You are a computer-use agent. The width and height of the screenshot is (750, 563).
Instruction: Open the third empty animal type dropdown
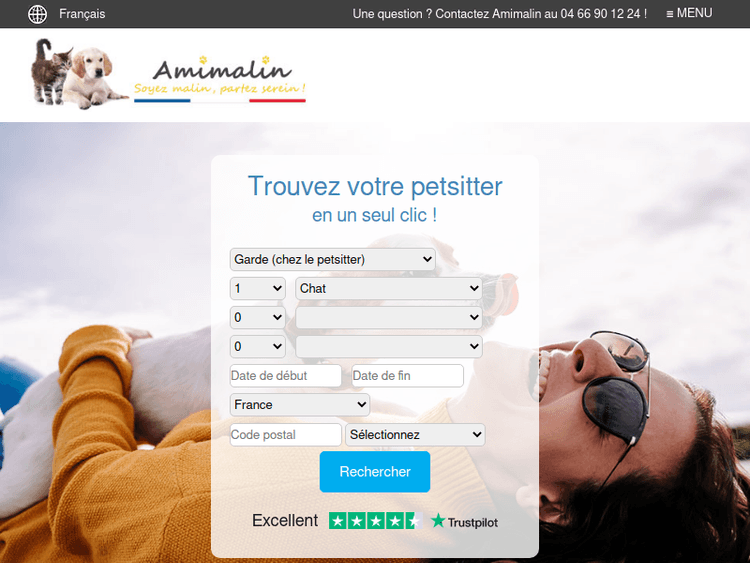[388, 346]
